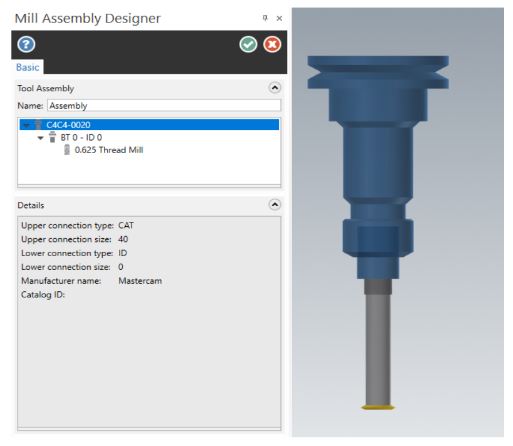Close the Mill Assembly Designer panel
The image size is (513, 446).
pyautogui.click(x=279, y=18)
